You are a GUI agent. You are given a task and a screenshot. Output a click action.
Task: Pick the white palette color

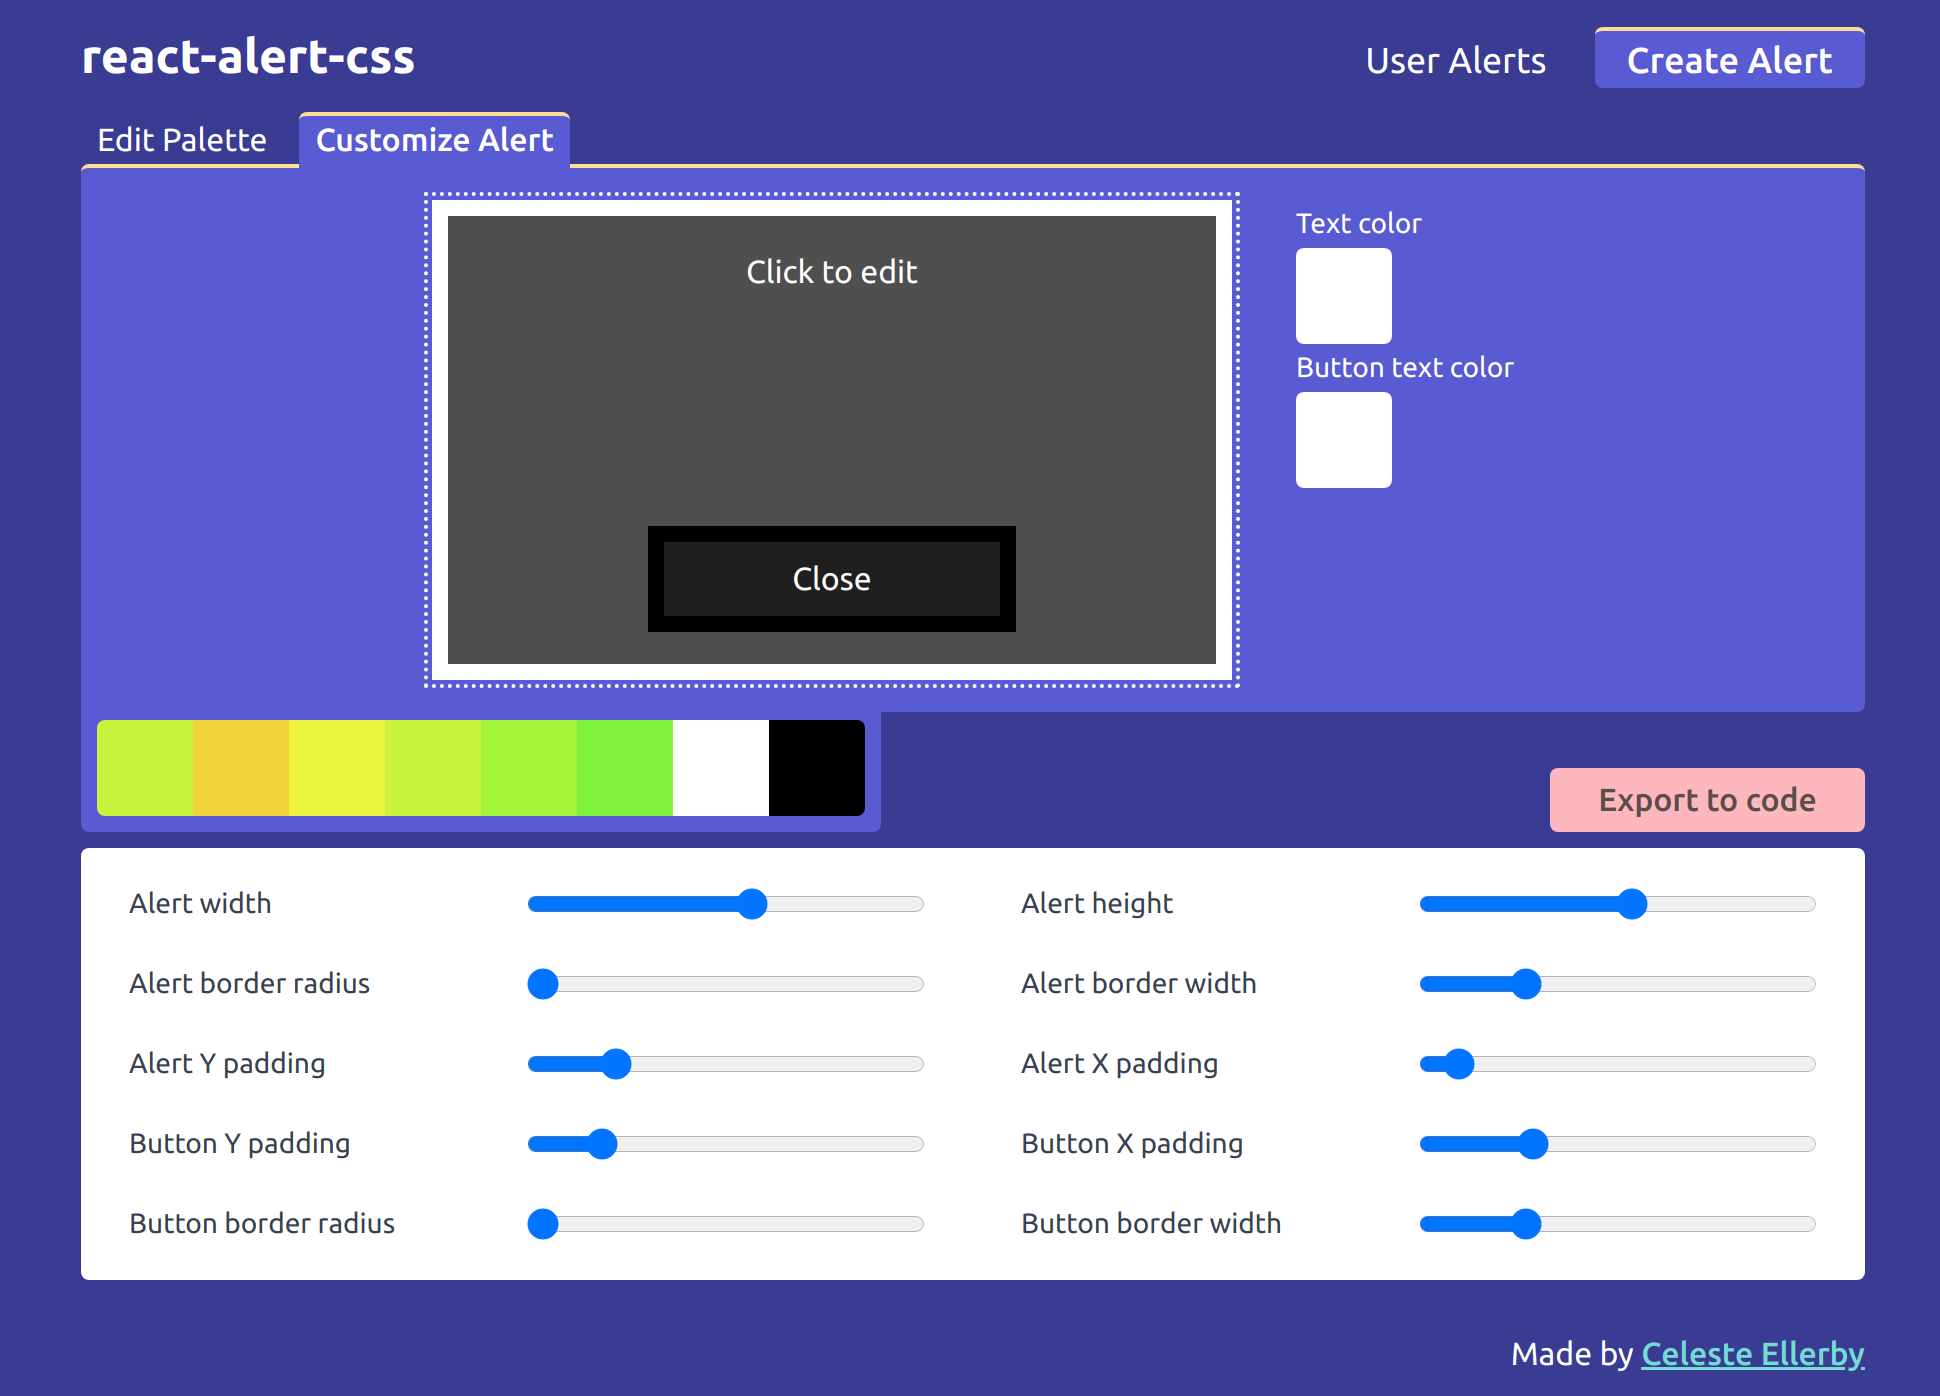point(721,768)
